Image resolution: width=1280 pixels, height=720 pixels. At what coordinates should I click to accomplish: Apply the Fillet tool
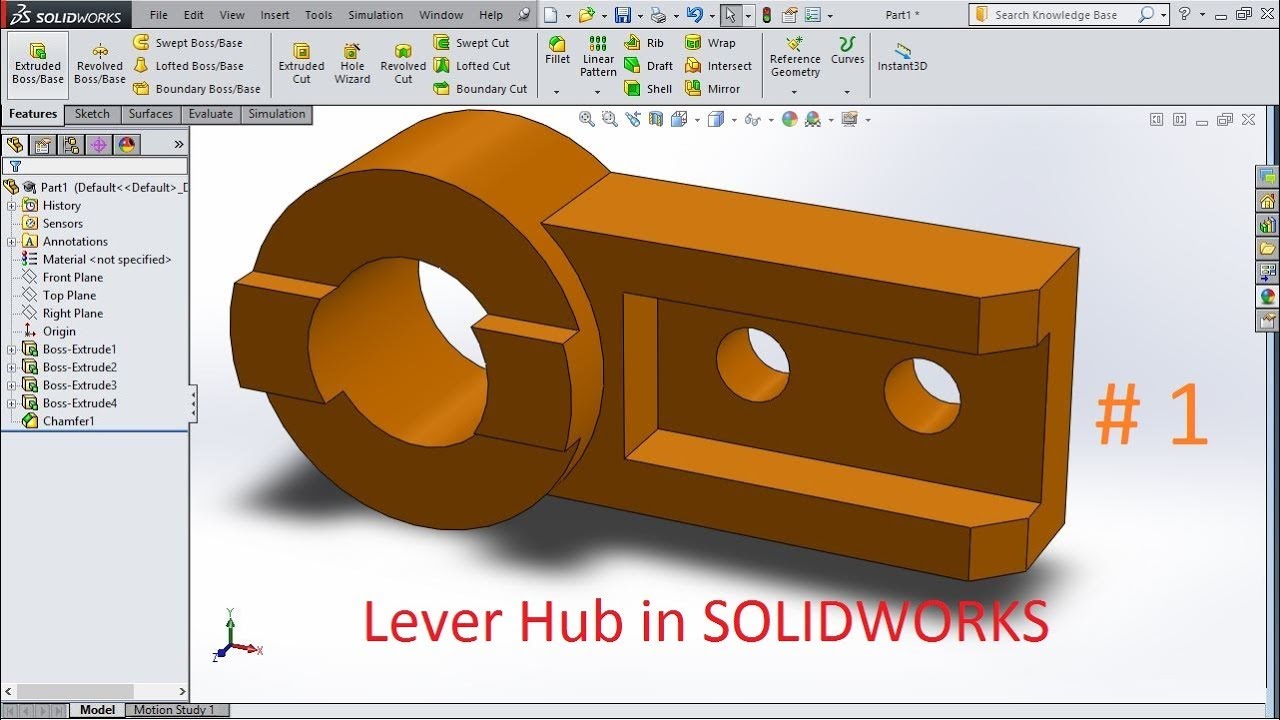point(557,50)
